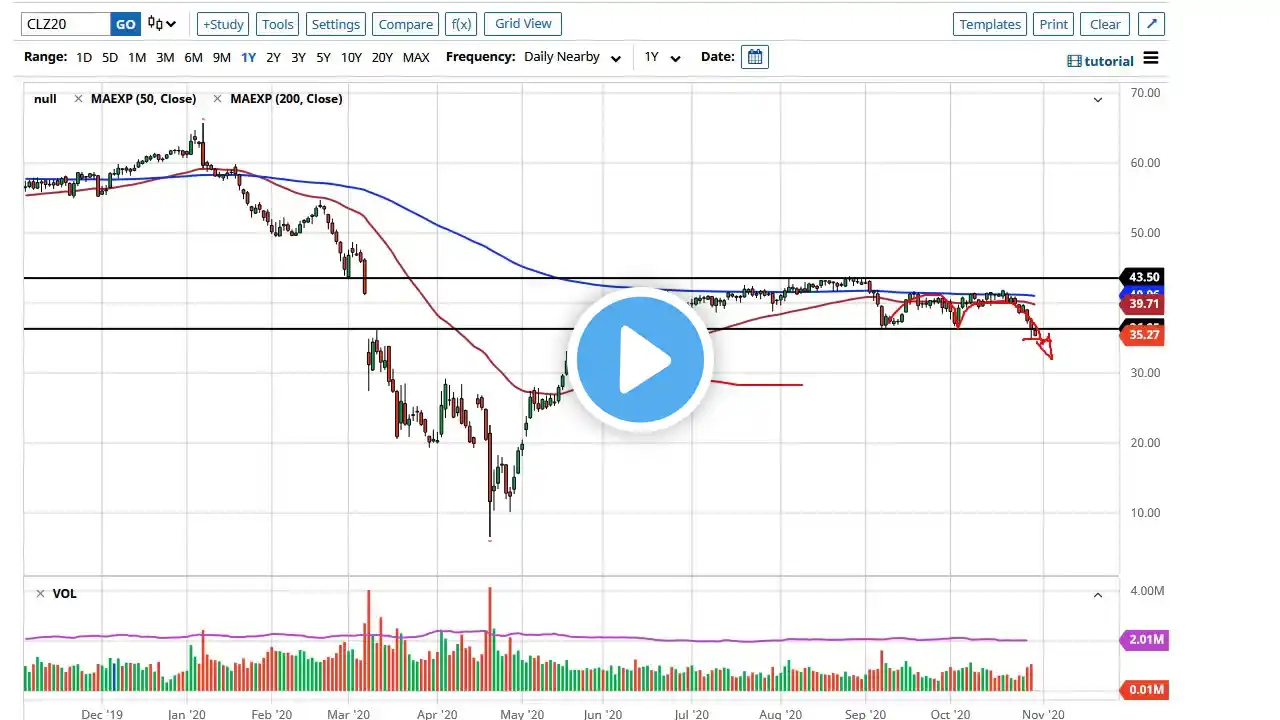Select the active 1Y range
The height and width of the screenshot is (720, 1280).
pyautogui.click(x=248, y=57)
